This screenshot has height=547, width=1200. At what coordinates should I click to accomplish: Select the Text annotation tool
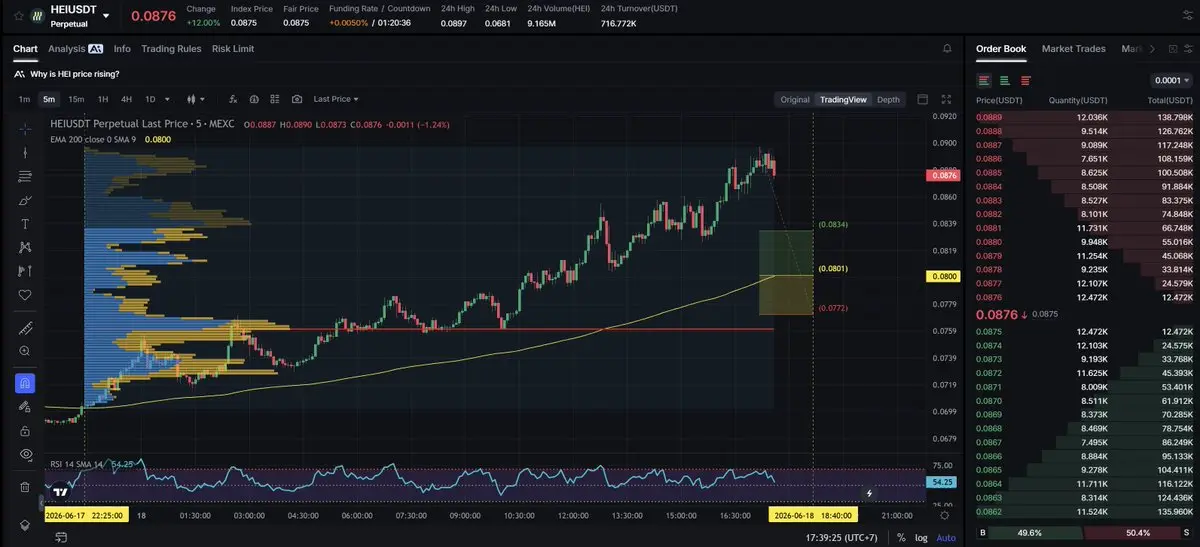click(25, 223)
